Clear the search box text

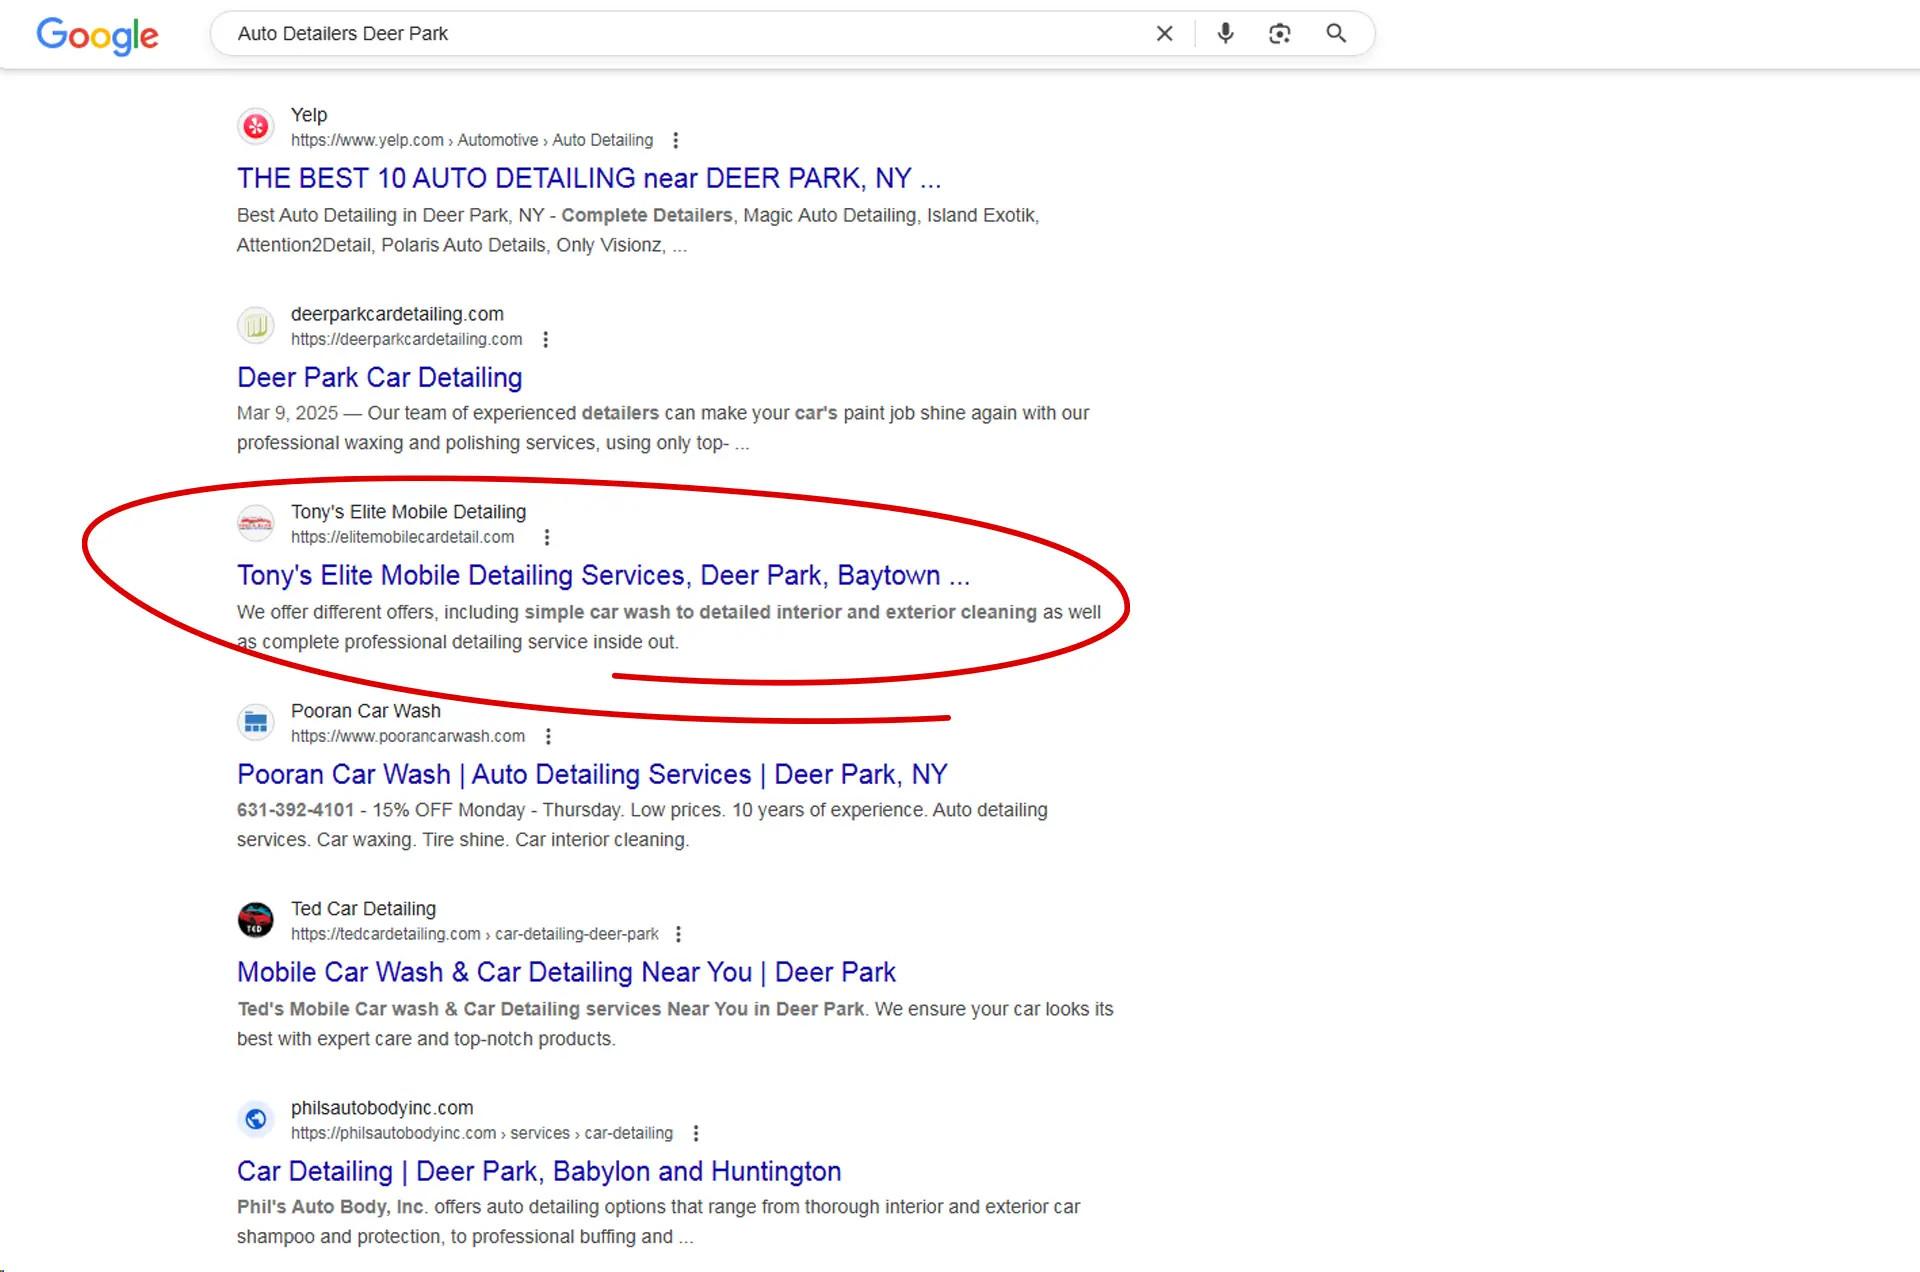(1164, 34)
